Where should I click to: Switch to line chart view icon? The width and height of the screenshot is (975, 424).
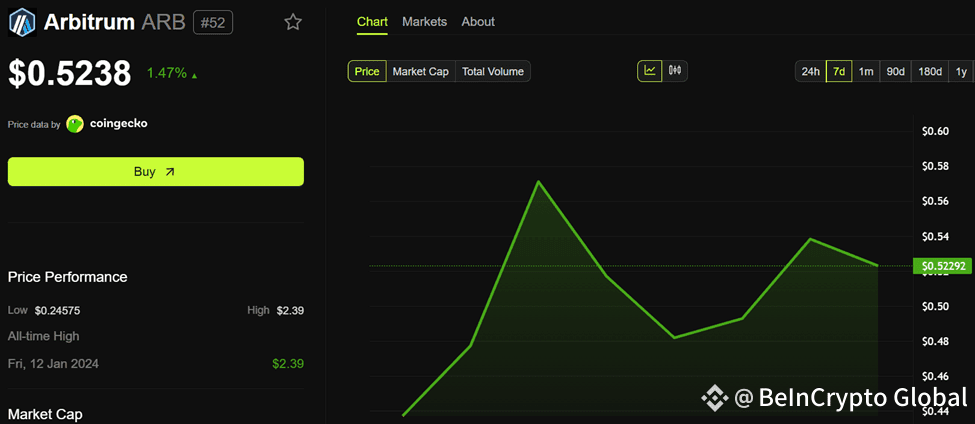(x=650, y=71)
